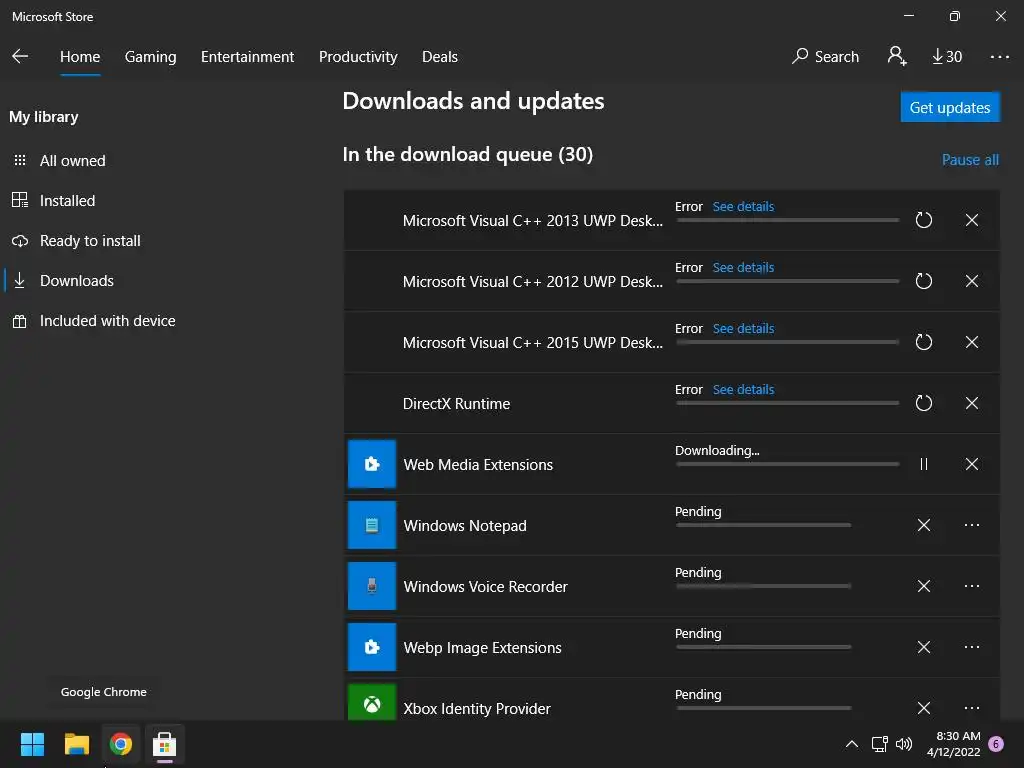The height and width of the screenshot is (768, 1024).
Task: Switch to the Deals tab
Action: click(x=440, y=57)
